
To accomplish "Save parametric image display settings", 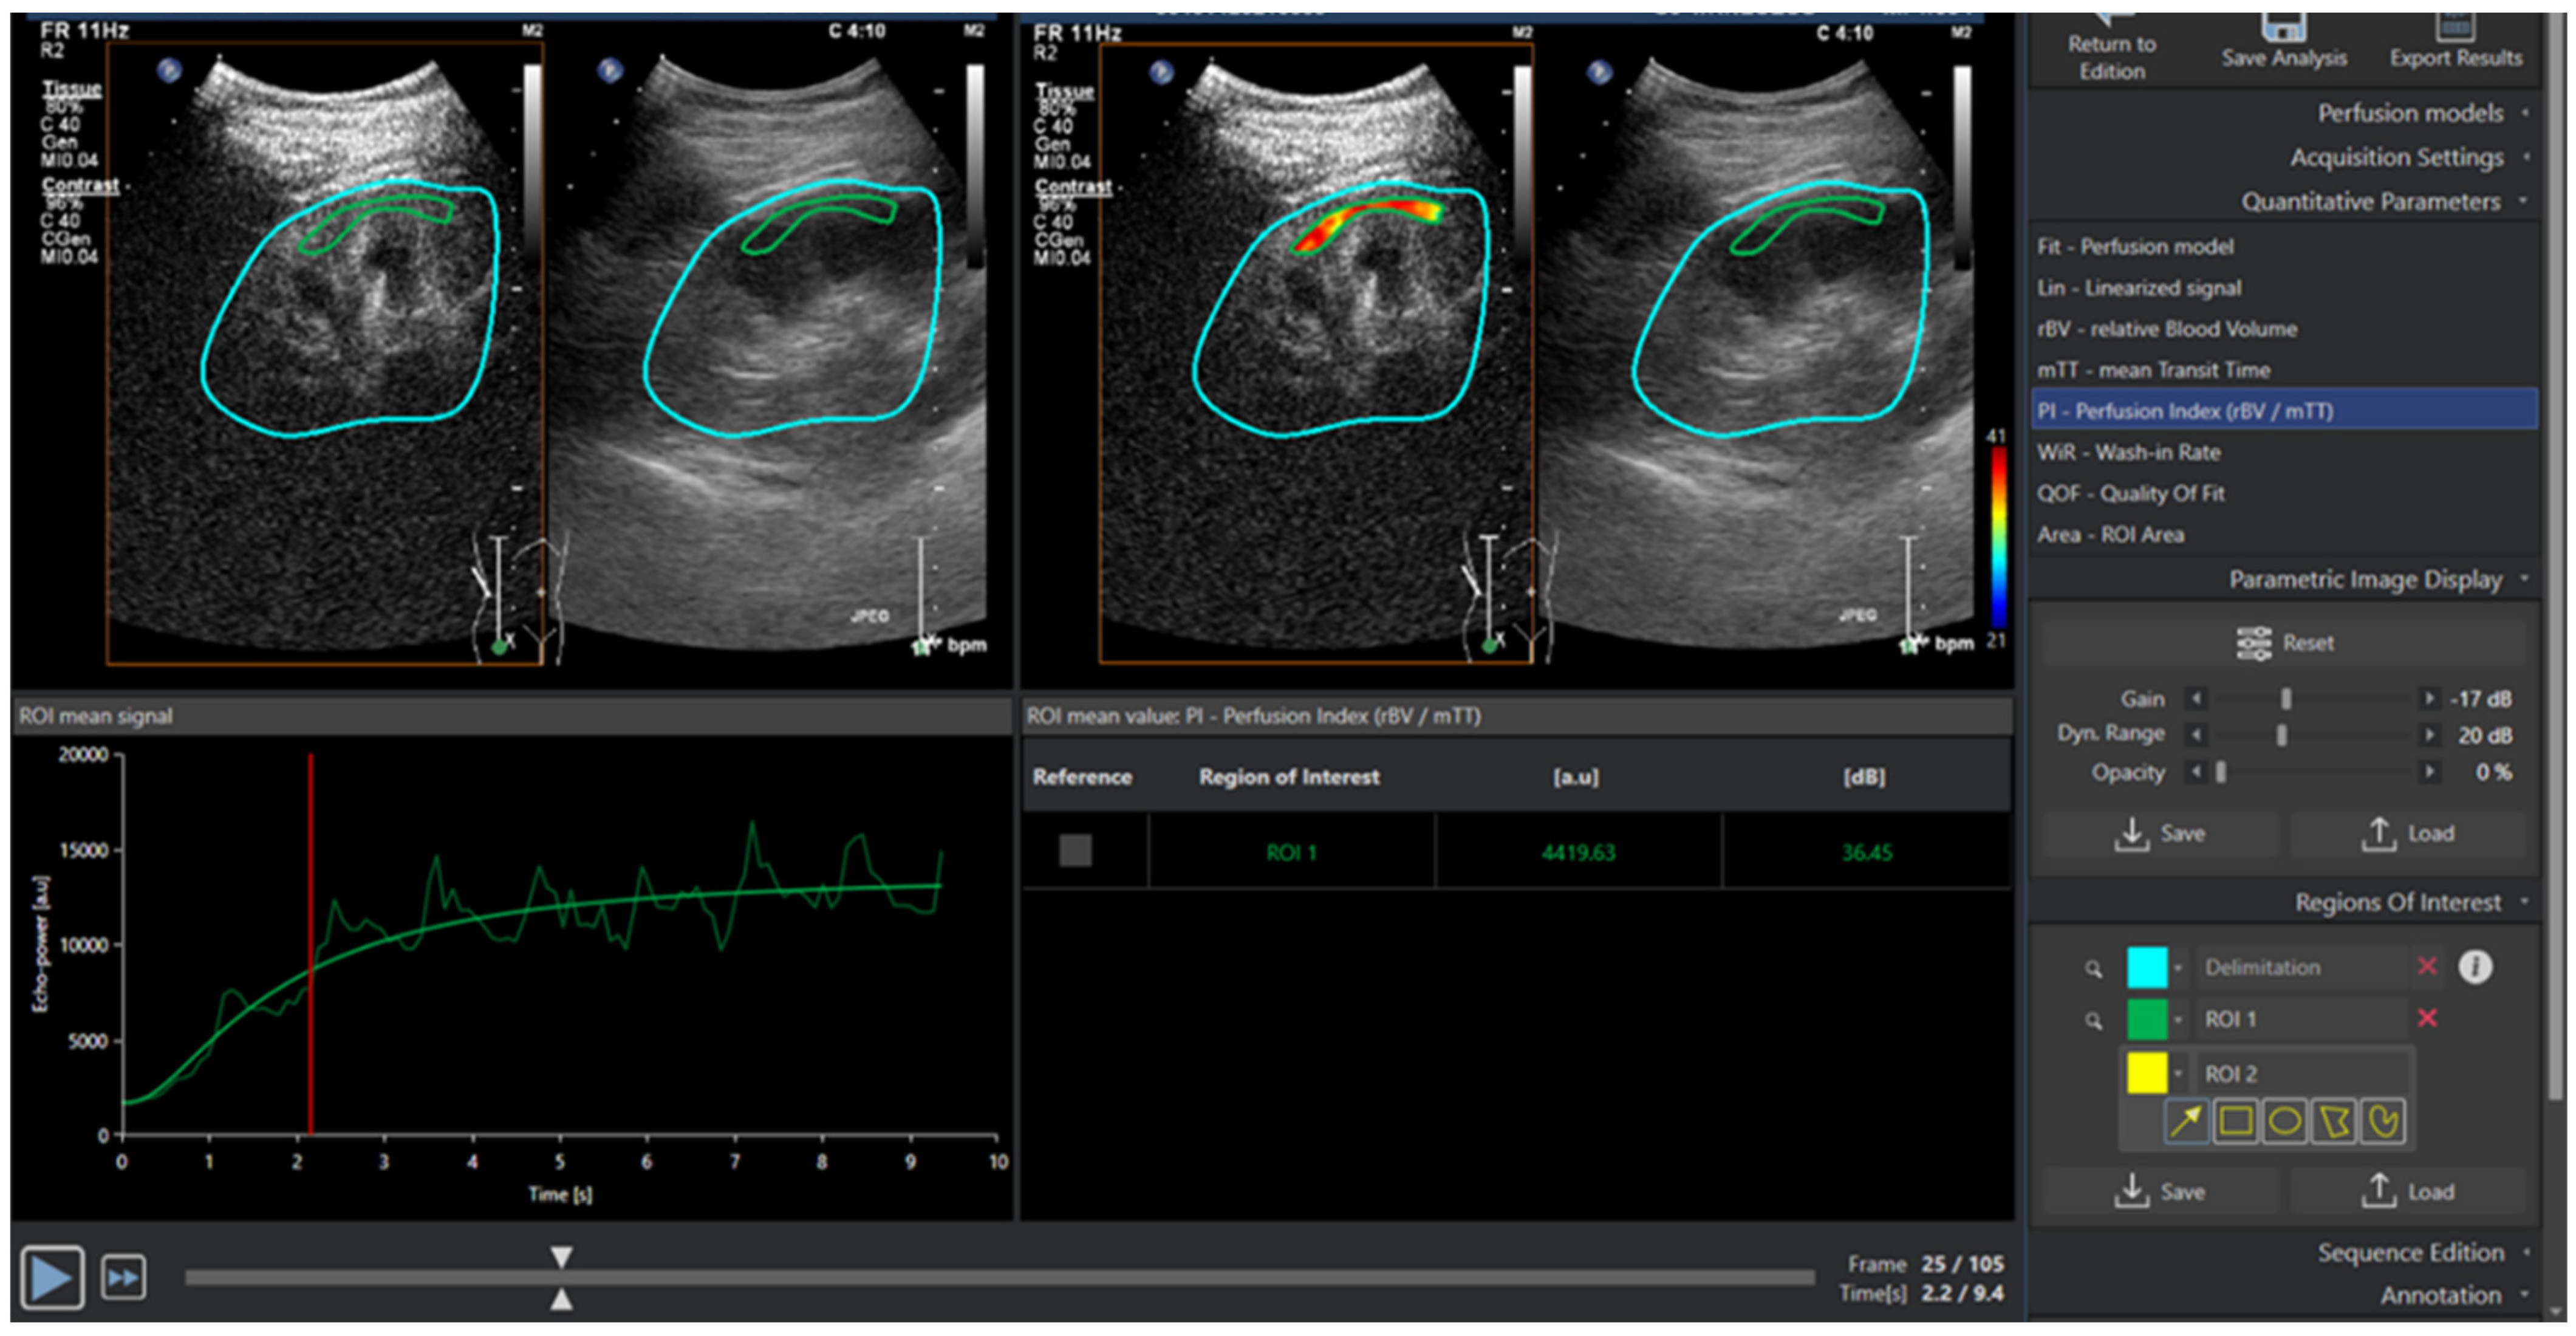I will pos(2160,833).
